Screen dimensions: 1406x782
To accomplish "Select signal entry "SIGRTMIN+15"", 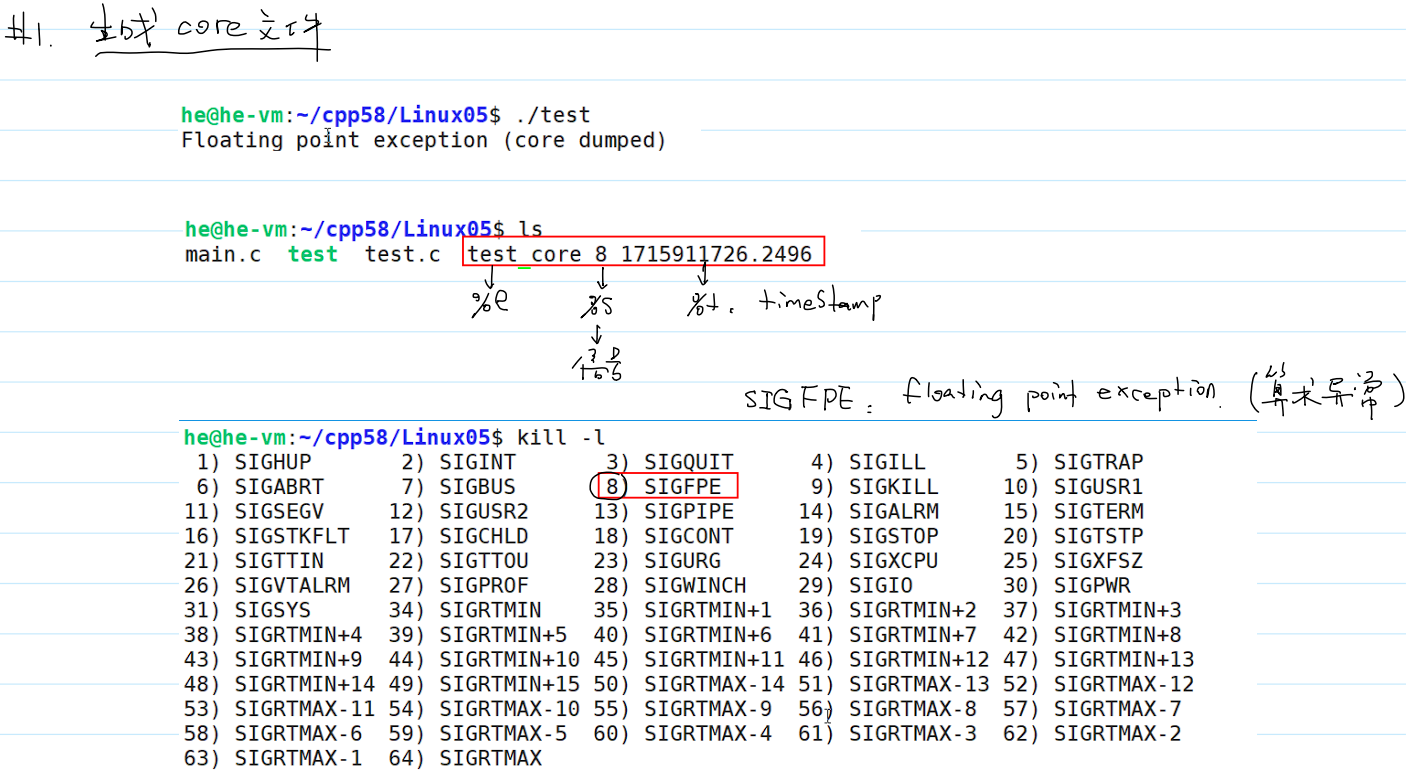I will pos(510,684).
